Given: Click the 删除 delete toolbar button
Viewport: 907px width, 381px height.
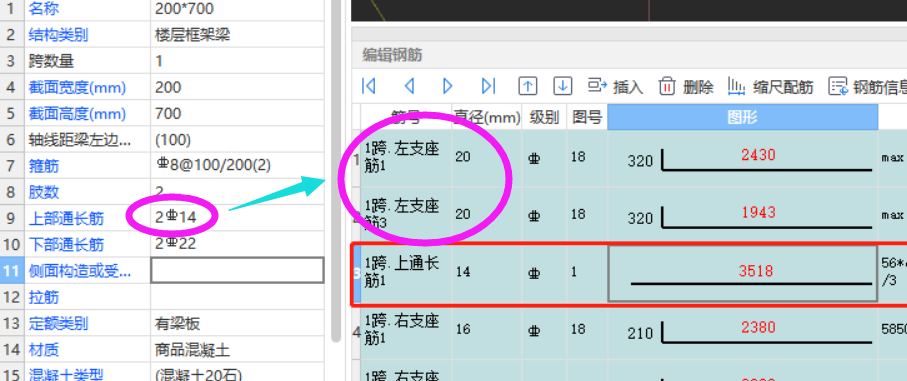Looking at the screenshot, I should [686, 87].
